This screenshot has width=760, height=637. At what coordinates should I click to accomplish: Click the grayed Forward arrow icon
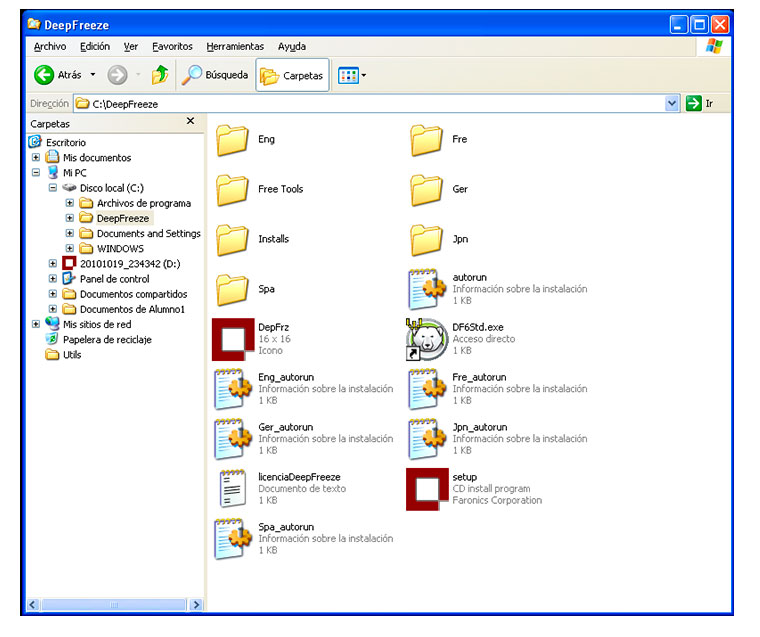[x=117, y=75]
